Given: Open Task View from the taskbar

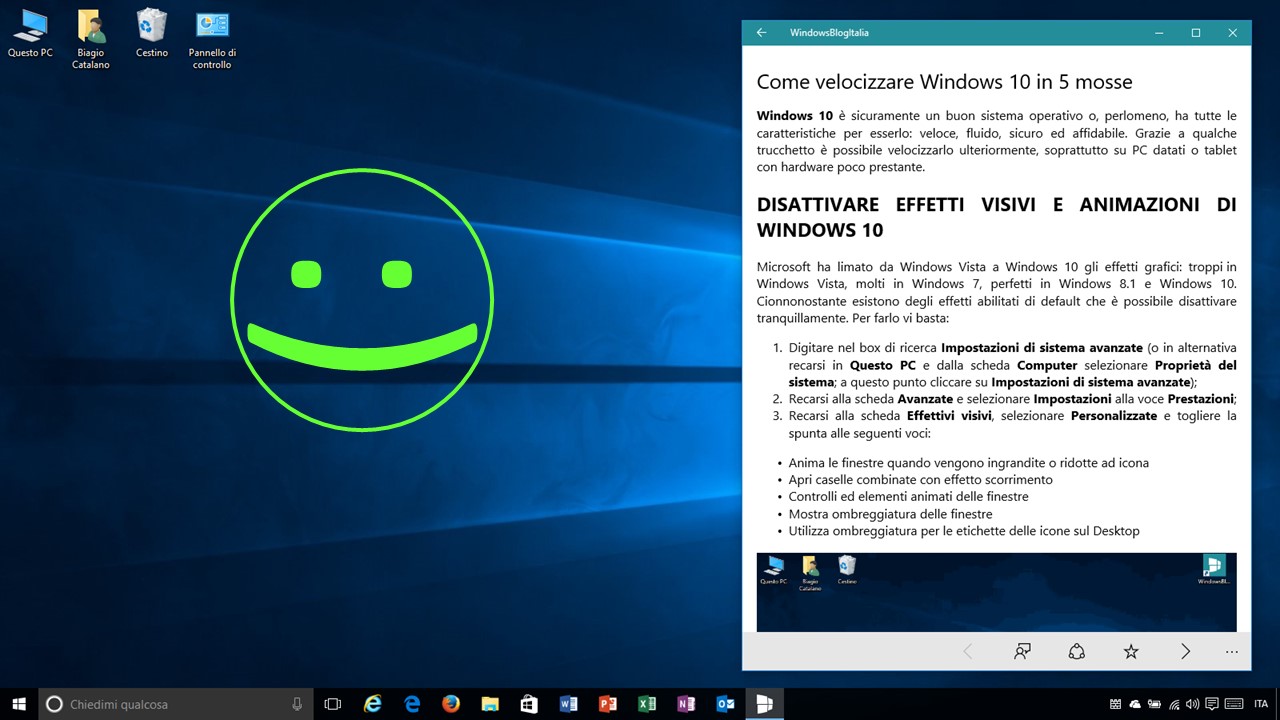Looking at the screenshot, I should [x=333, y=704].
